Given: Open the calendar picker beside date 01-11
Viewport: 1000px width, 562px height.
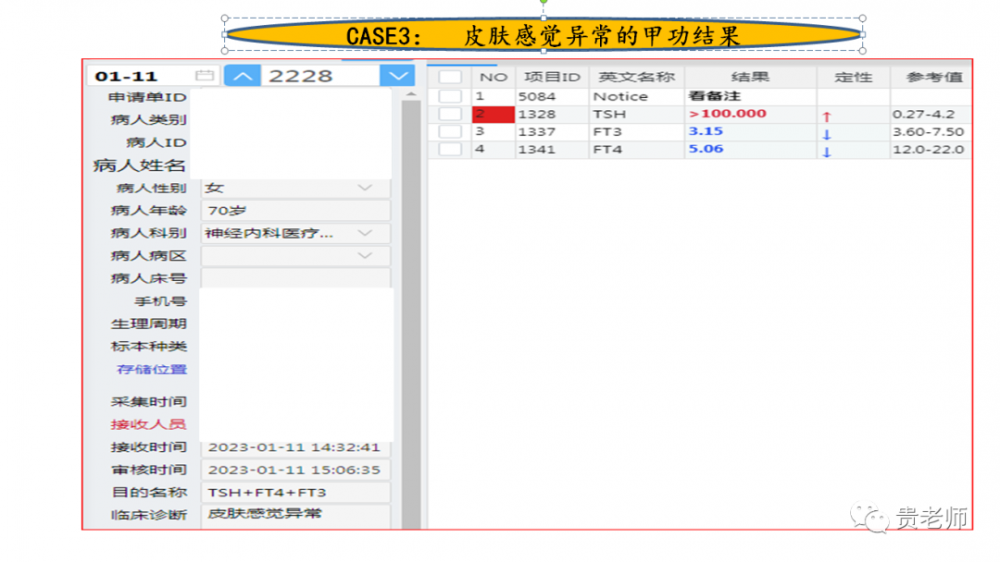Looking at the screenshot, I should [x=204, y=75].
